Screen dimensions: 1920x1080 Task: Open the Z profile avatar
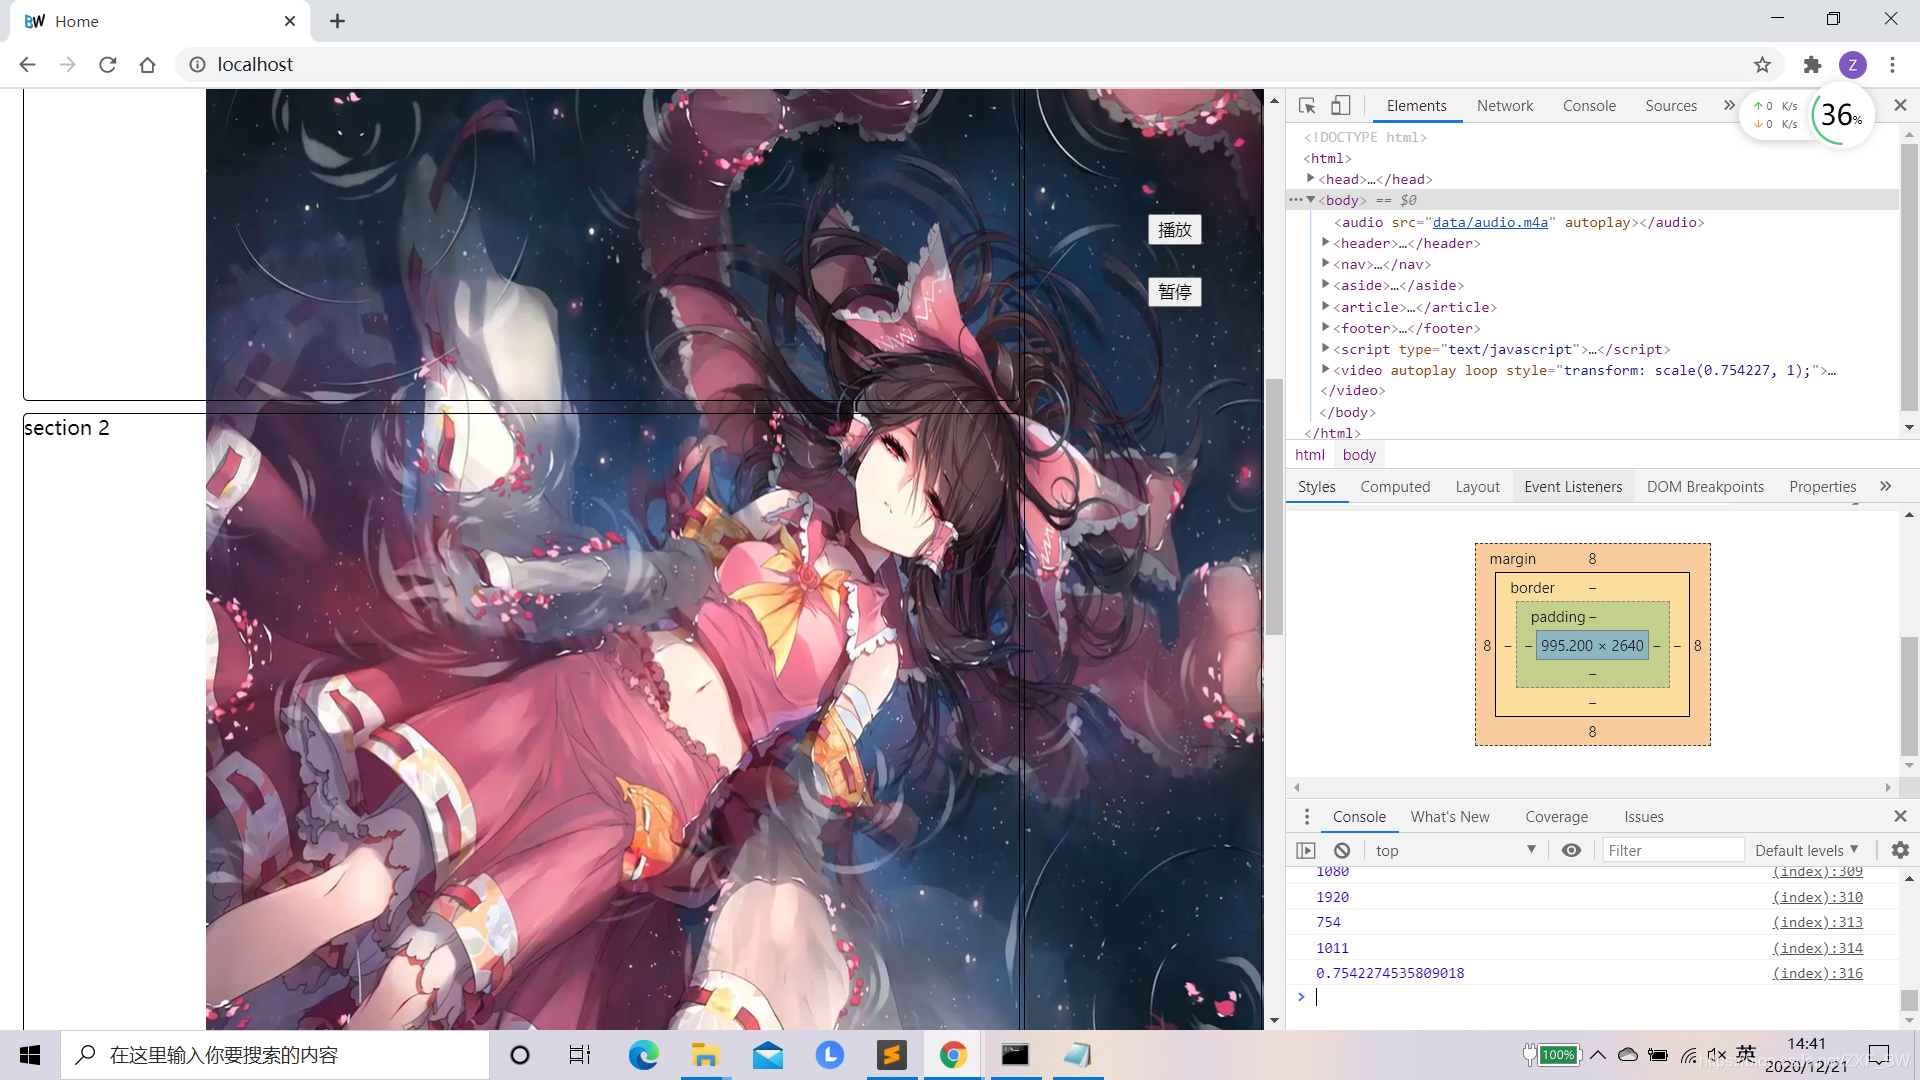[1853, 64]
